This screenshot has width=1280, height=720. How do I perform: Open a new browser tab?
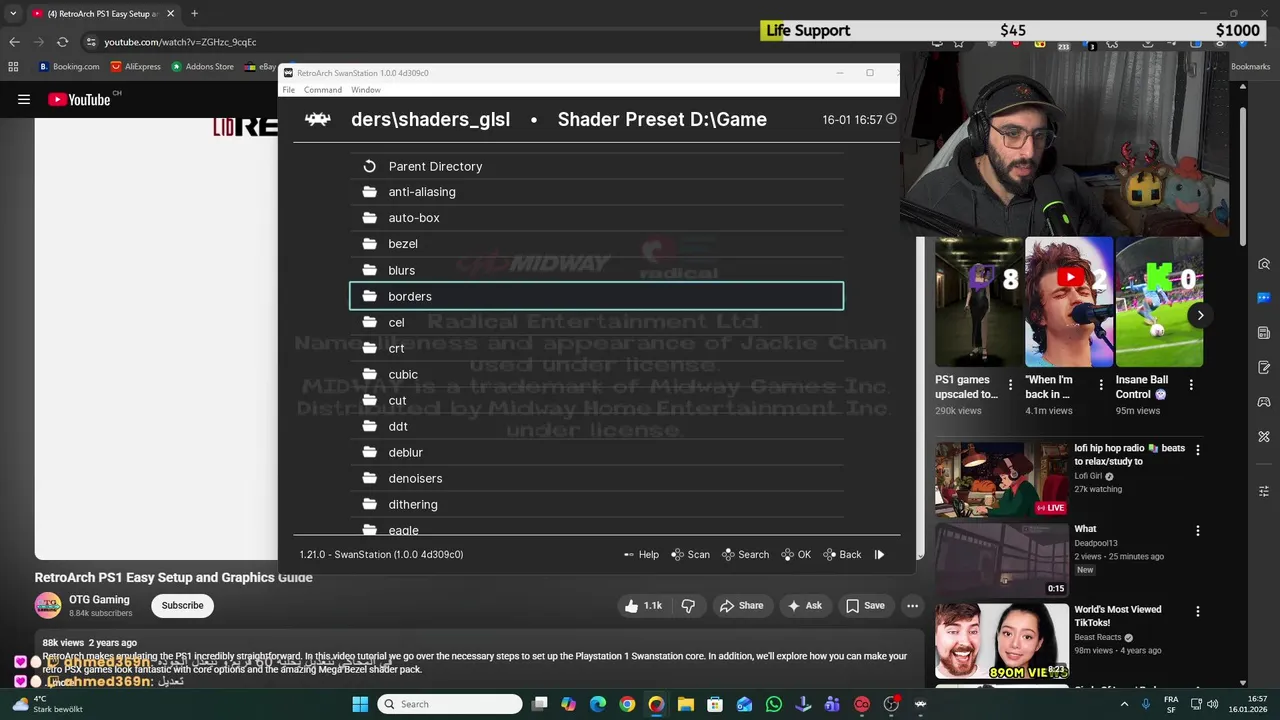194,14
